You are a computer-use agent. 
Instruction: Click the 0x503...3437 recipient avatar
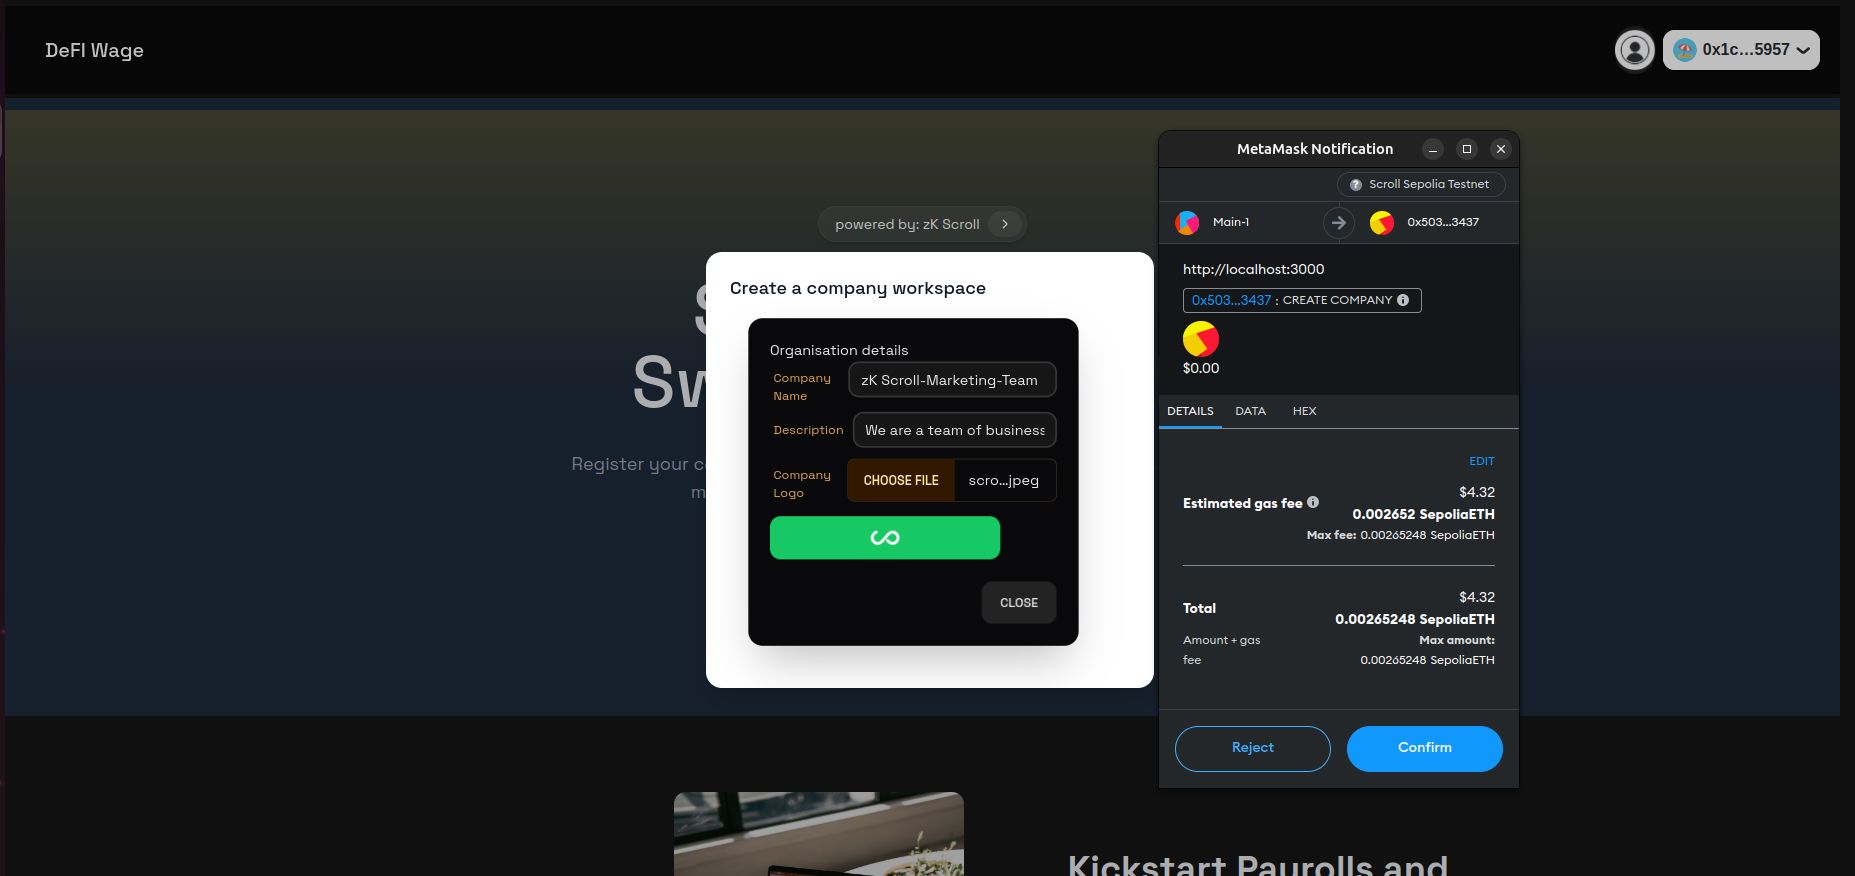[1382, 222]
